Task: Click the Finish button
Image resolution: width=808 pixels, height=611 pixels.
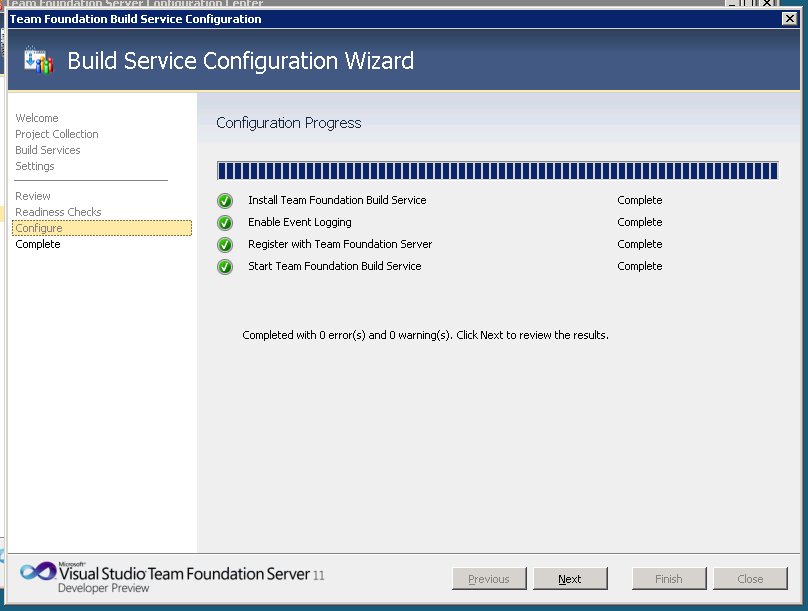Action: point(669,579)
